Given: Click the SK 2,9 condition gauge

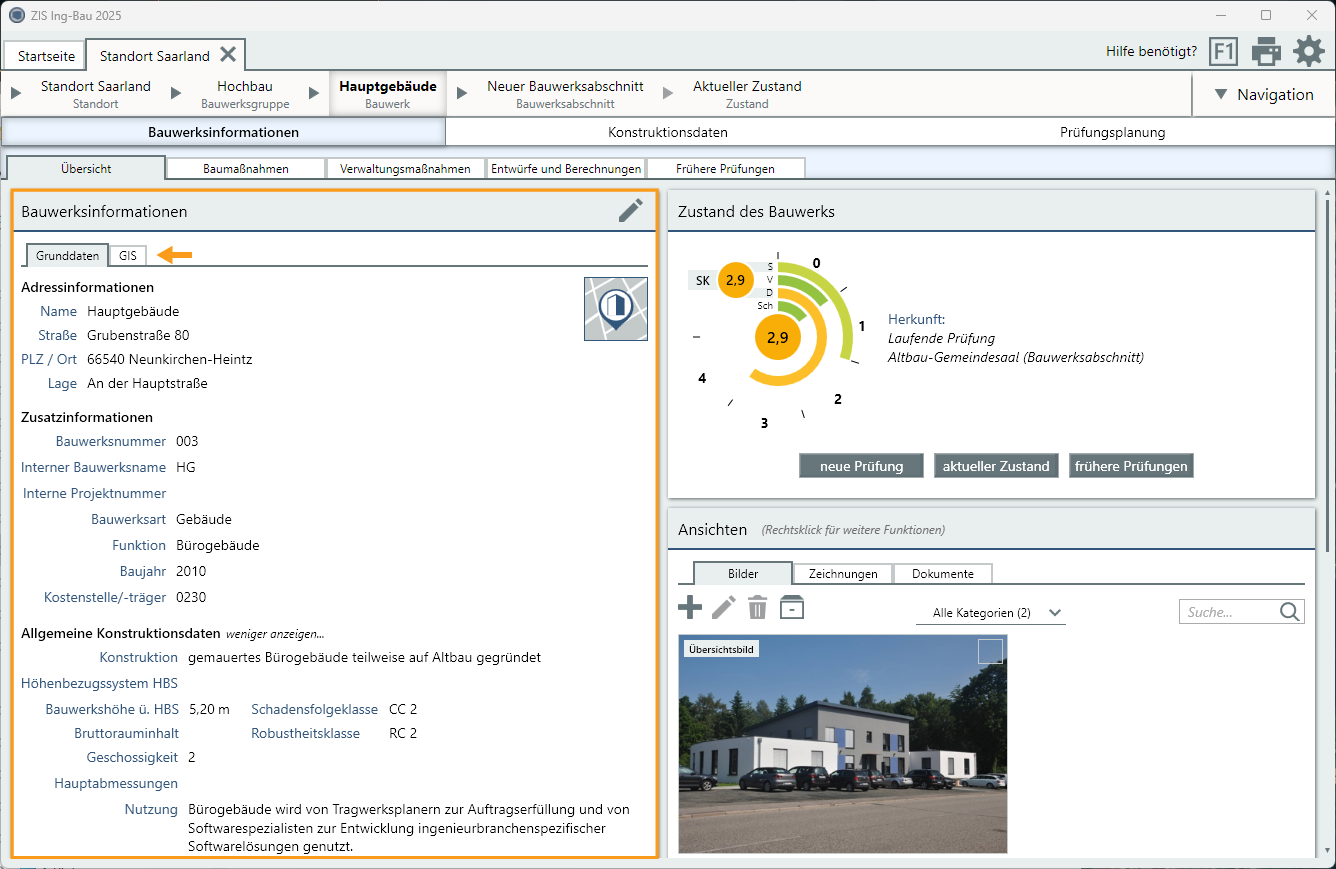Looking at the screenshot, I should coord(737,280).
